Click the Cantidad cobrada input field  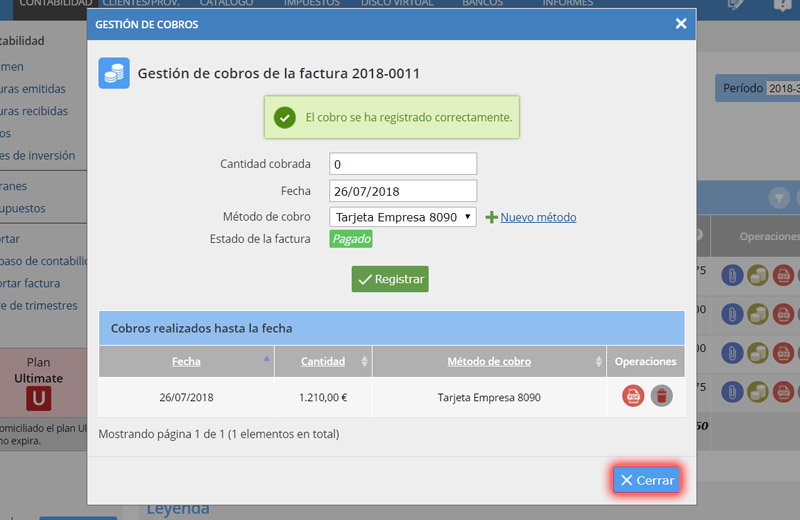tap(403, 164)
